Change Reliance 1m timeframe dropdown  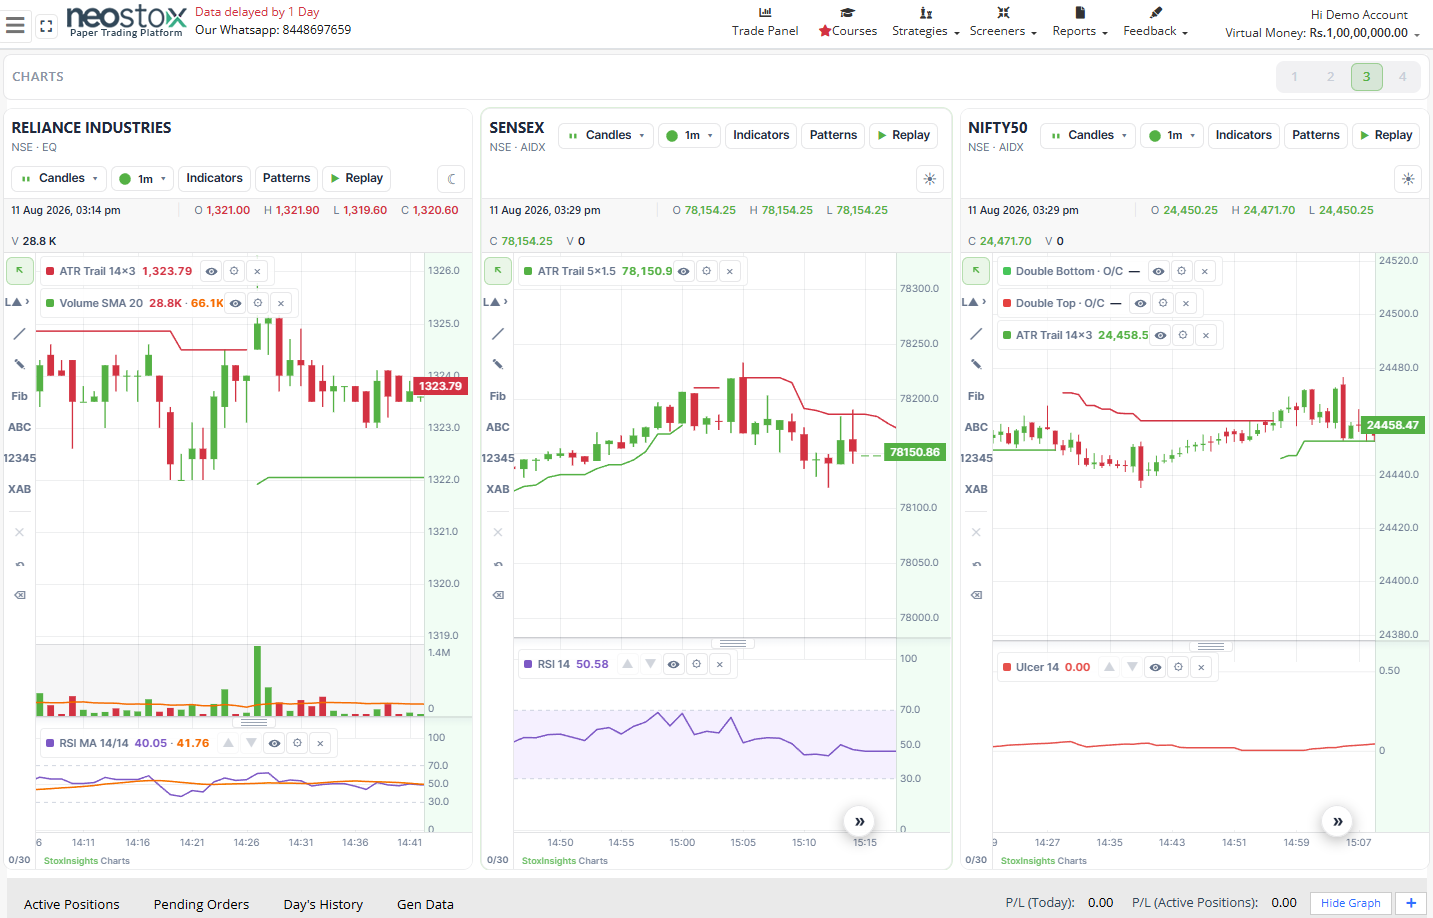click(143, 179)
